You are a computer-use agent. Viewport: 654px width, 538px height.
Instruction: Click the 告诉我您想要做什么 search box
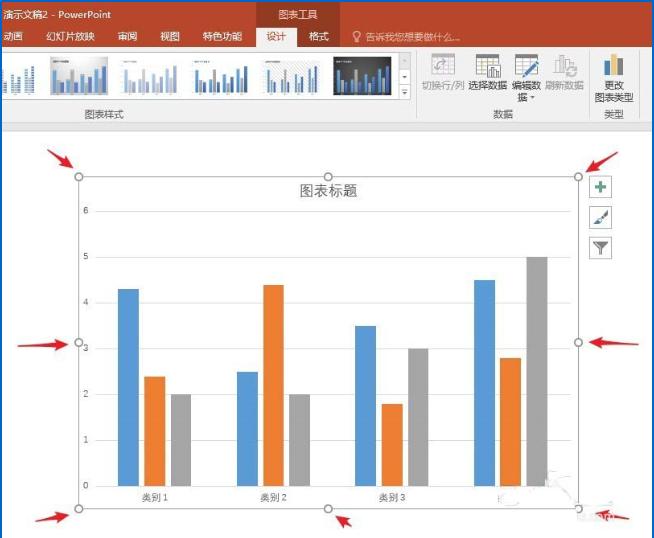(407, 37)
